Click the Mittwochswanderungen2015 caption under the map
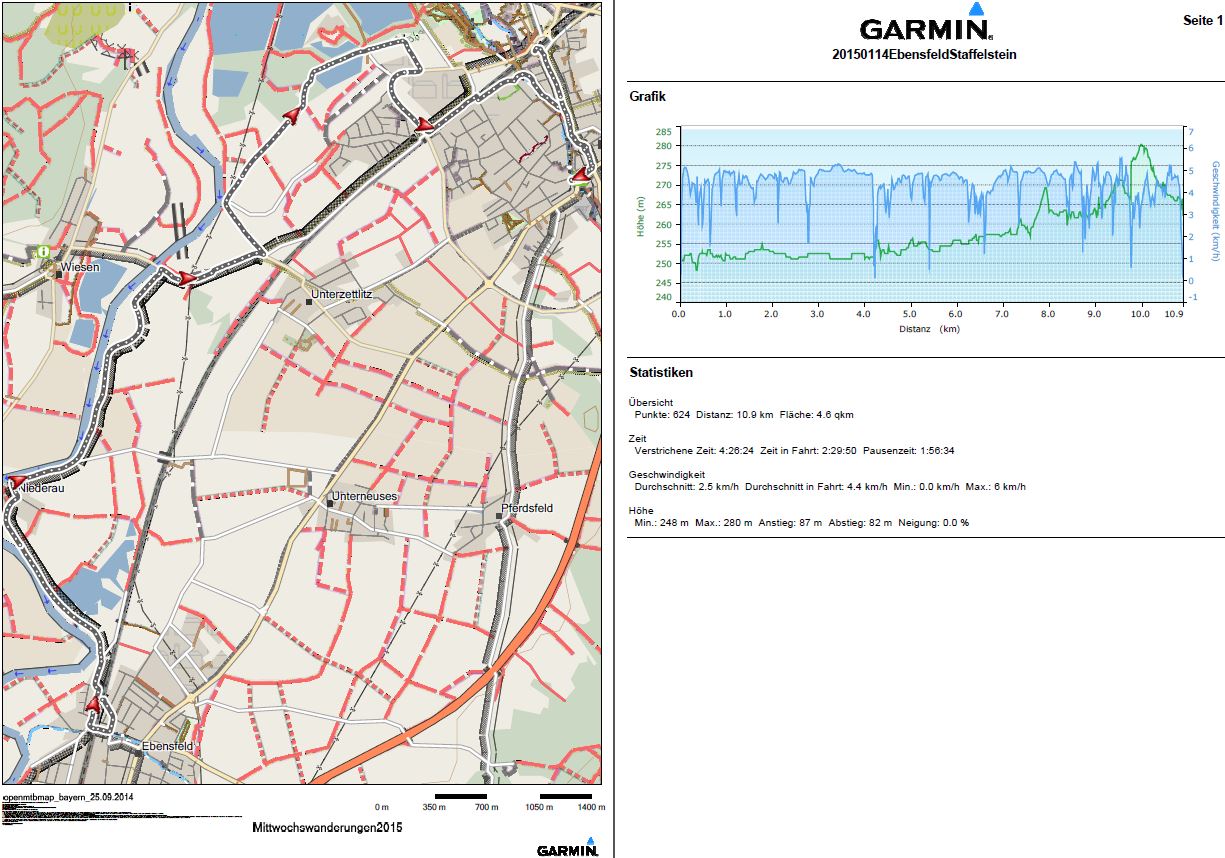This screenshot has width=1225, height=858. point(327,828)
